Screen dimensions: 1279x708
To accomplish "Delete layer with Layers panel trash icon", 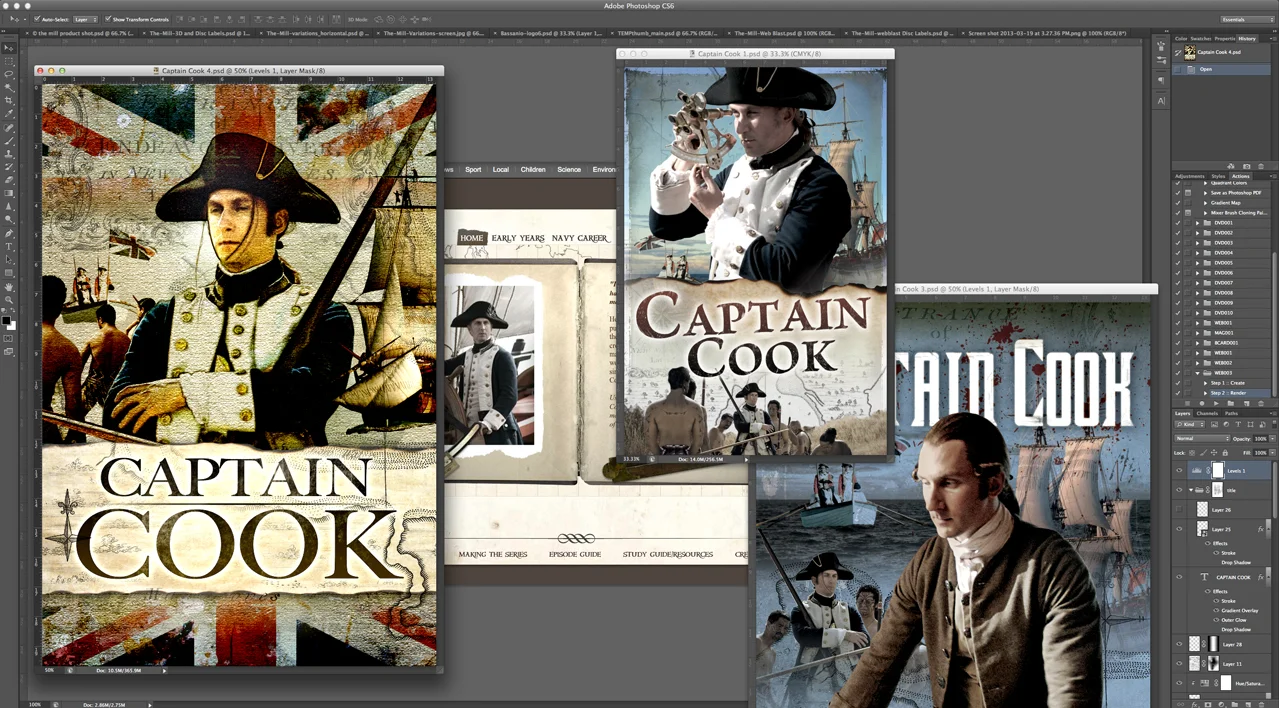I will (x=1262, y=704).
